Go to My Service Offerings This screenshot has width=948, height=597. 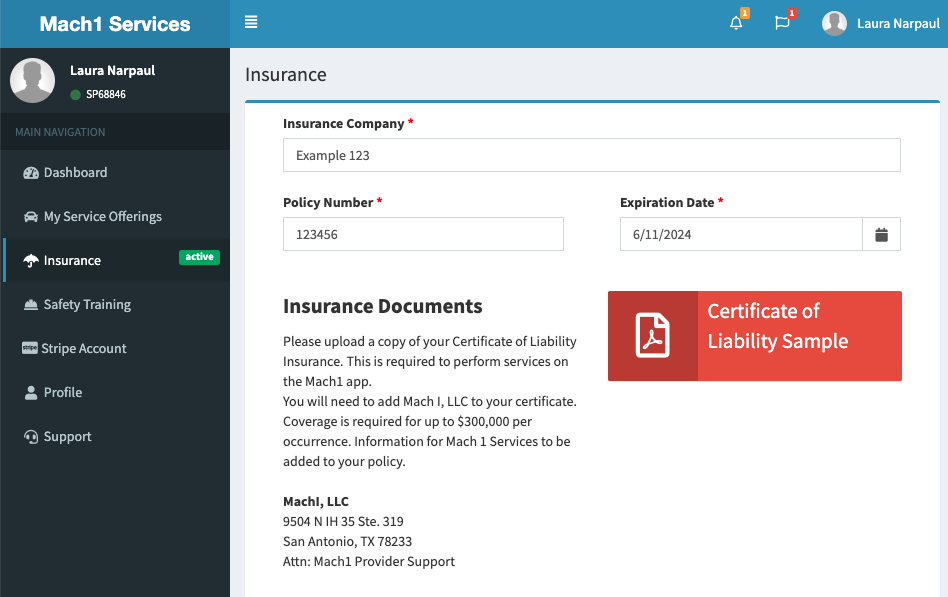pos(115,217)
